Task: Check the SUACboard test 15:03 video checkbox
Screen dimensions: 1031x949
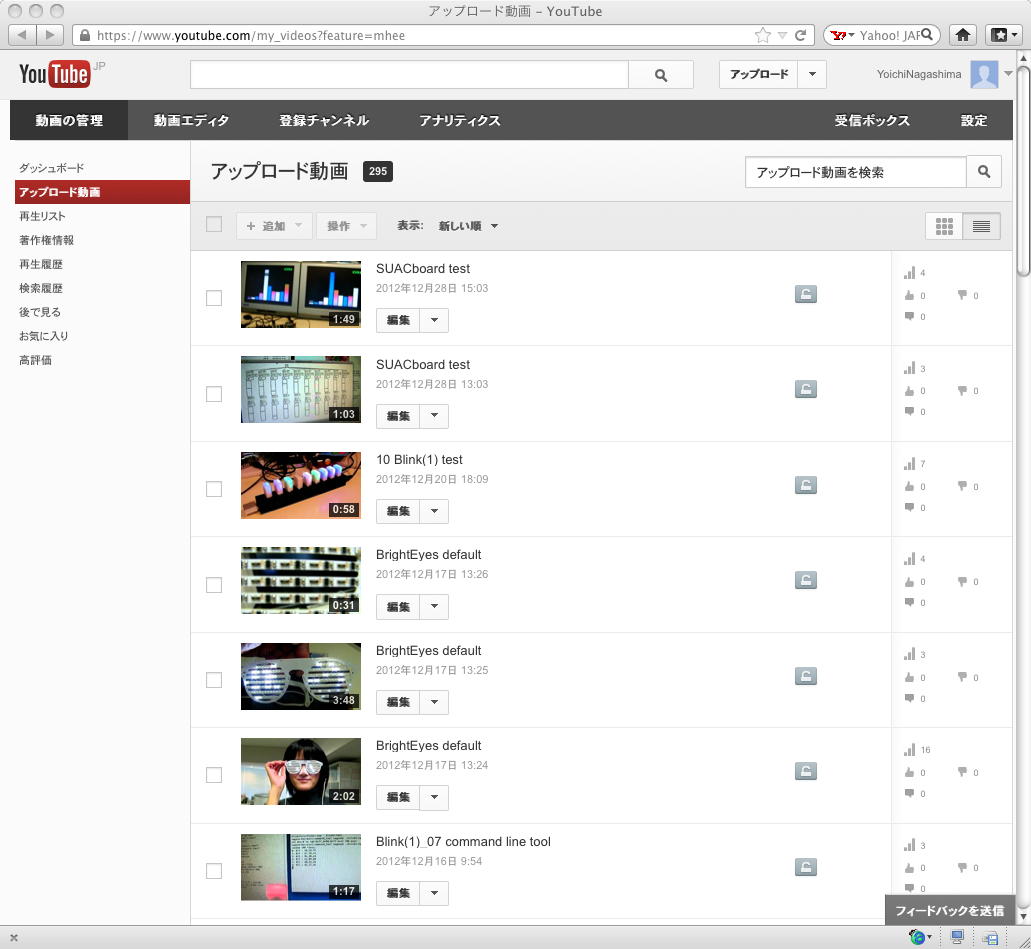Action: 214,298
